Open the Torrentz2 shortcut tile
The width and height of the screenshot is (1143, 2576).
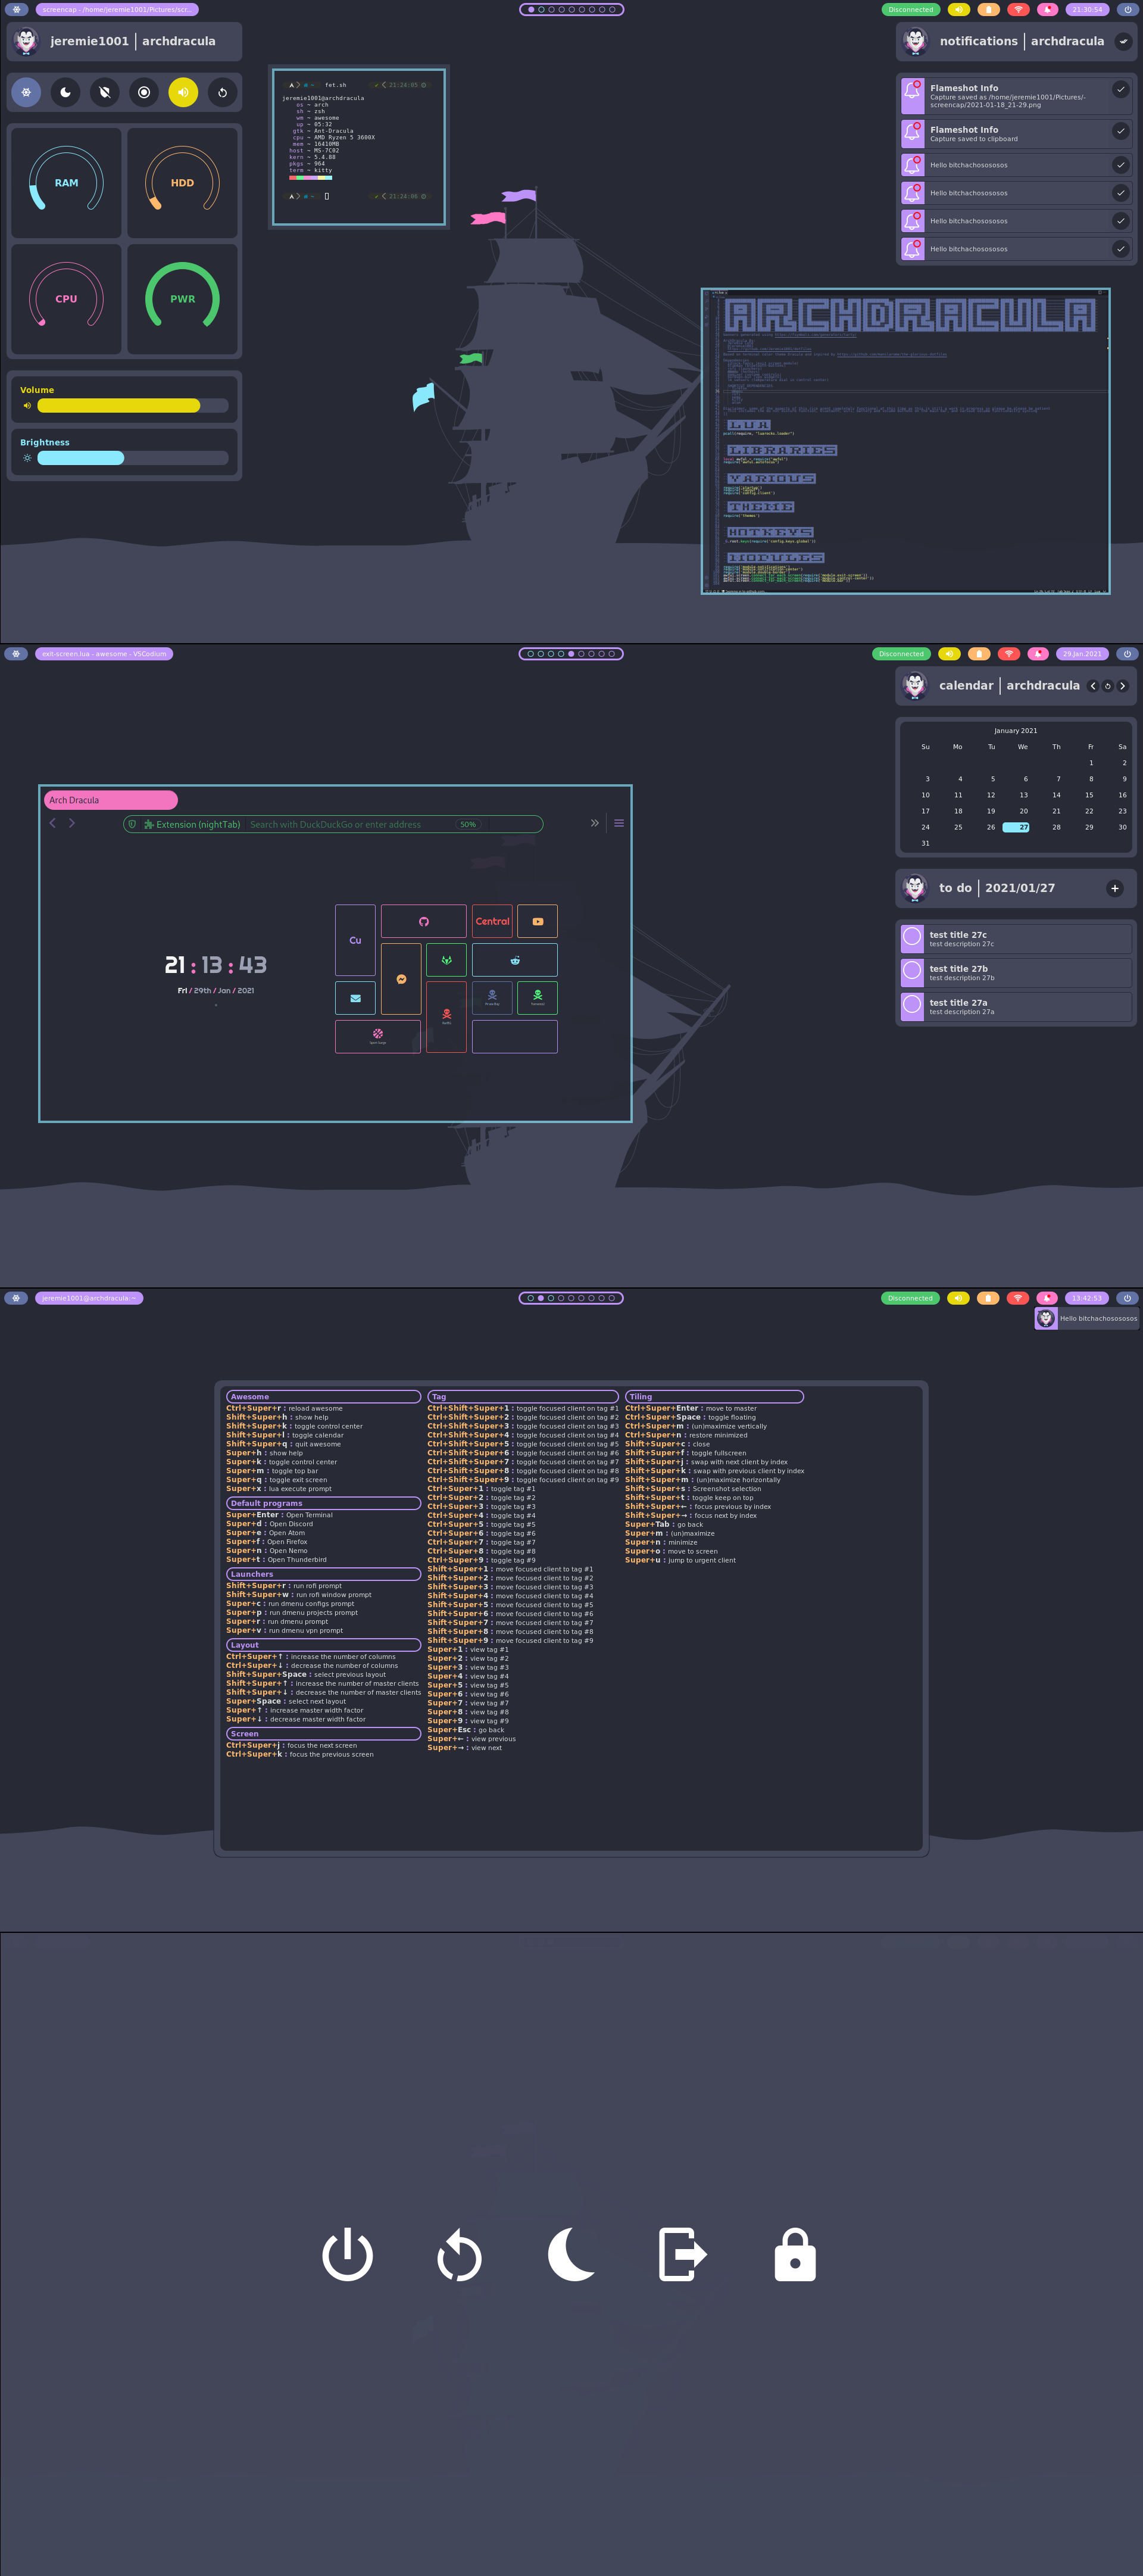(x=538, y=997)
